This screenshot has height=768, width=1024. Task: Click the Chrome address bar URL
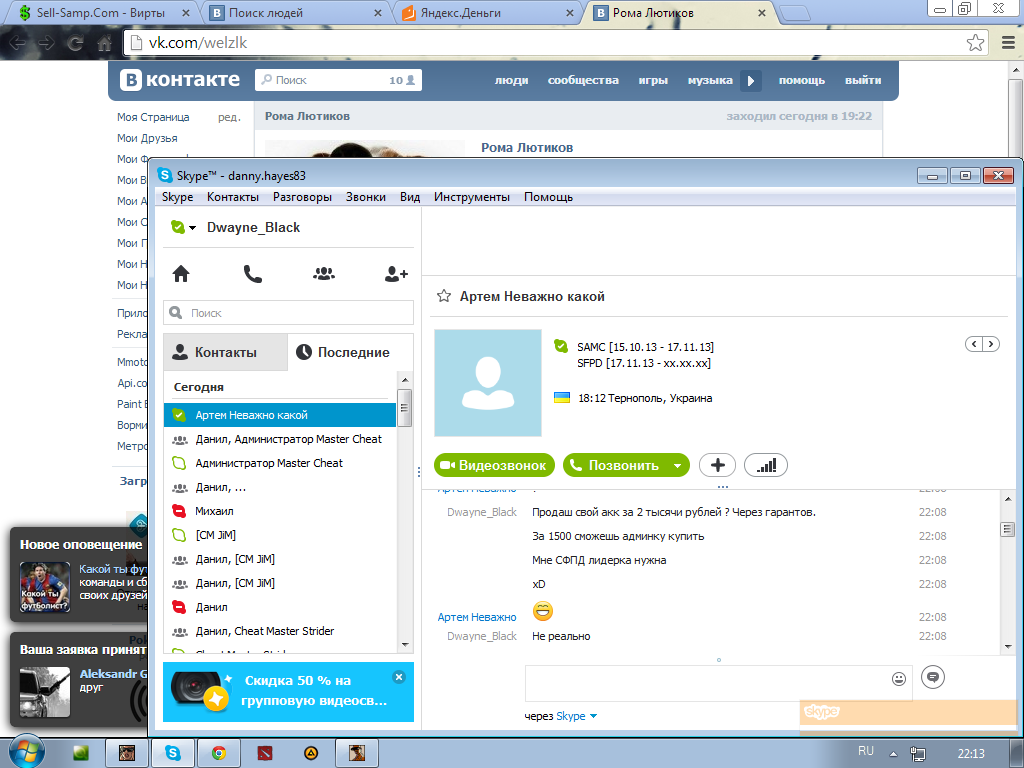click(198, 43)
